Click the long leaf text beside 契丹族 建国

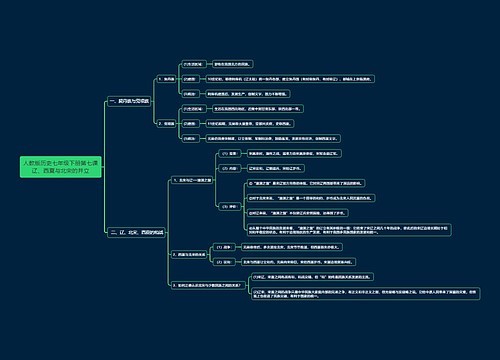[x=290, y=79]
